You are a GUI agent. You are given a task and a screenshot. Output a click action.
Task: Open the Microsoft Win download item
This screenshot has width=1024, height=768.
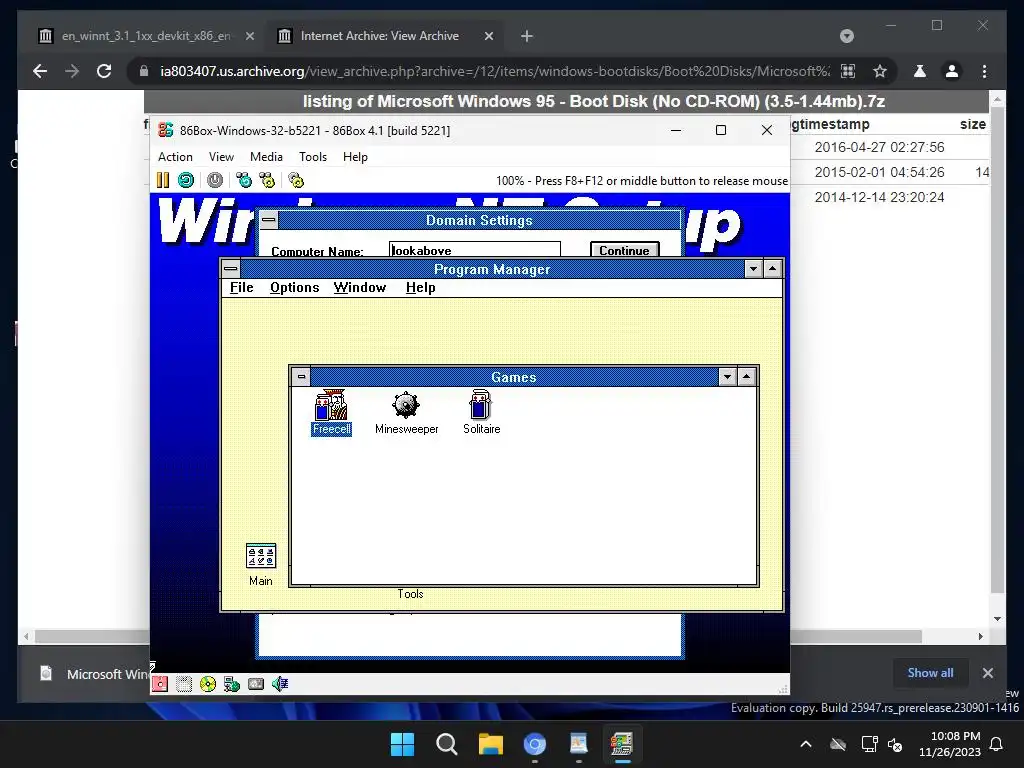93,673
